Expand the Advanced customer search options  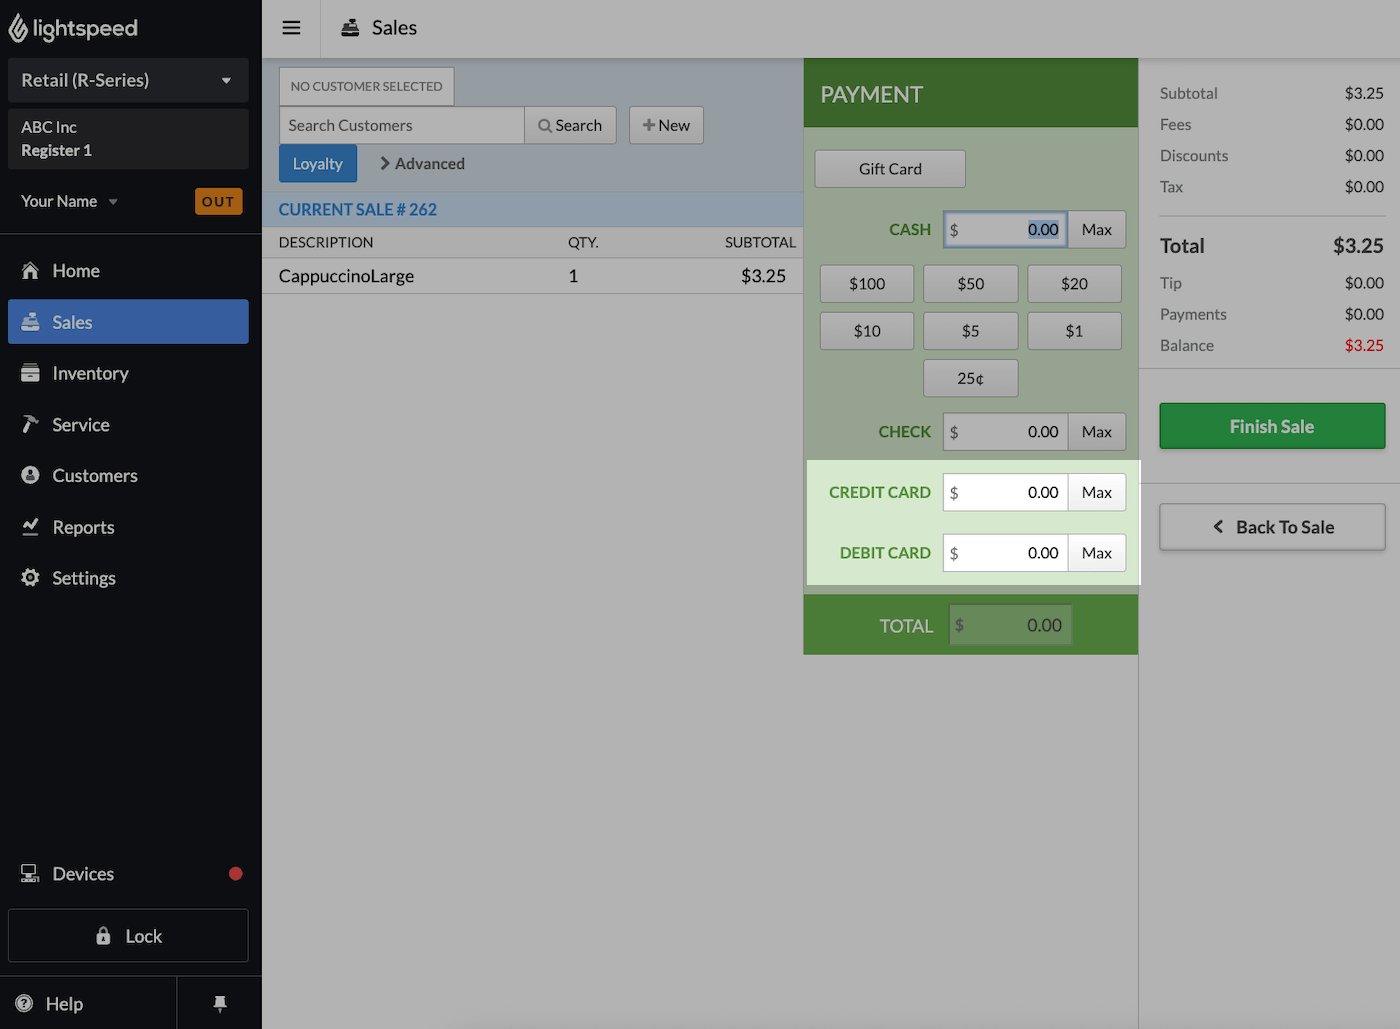pyautogui.click(x=422, y=164)
